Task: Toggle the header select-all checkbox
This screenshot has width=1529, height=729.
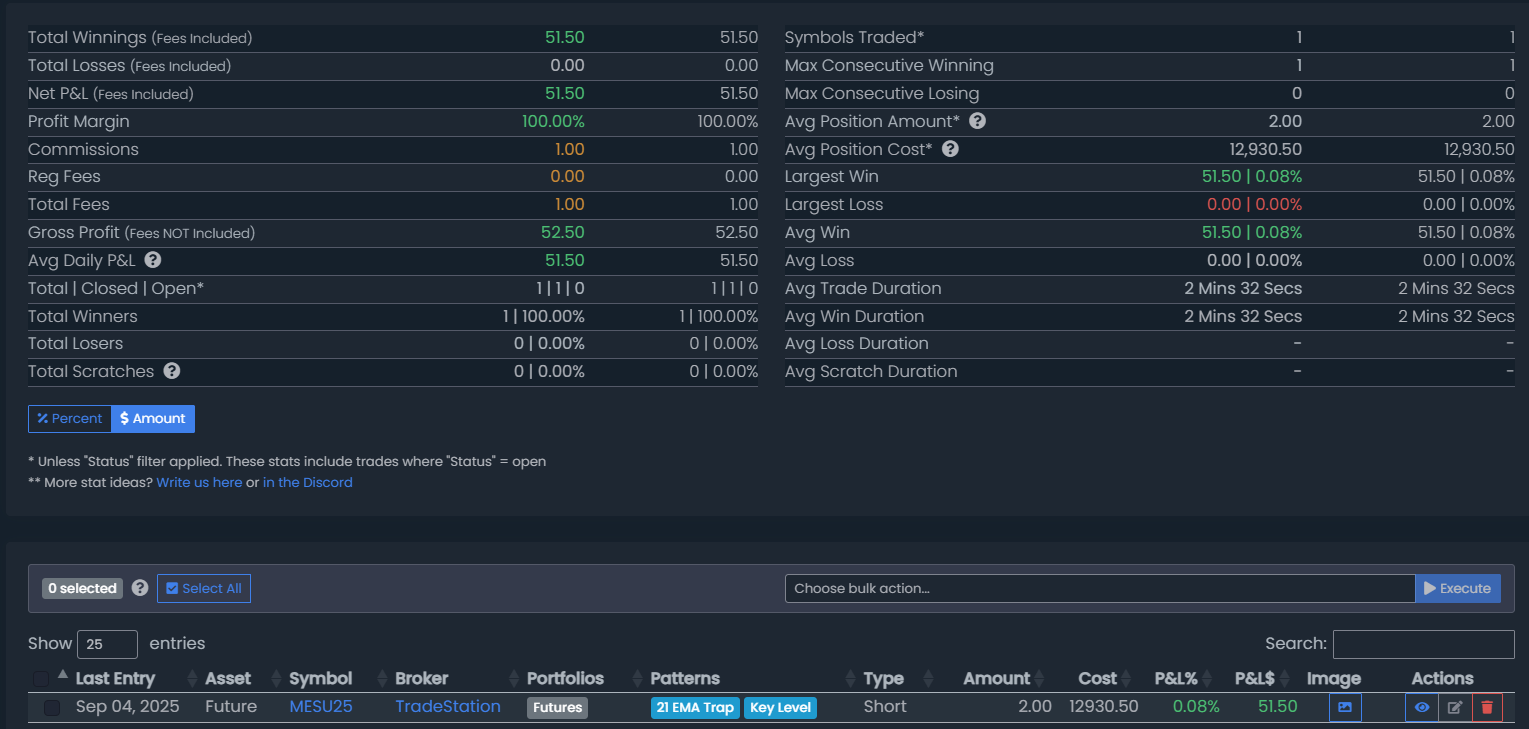Action: (x=41, y=679)
